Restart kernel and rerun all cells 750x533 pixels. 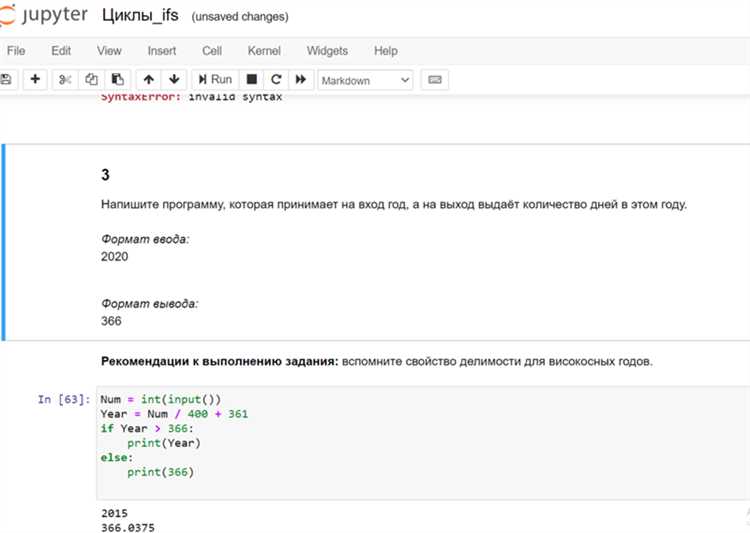[300, 79]
